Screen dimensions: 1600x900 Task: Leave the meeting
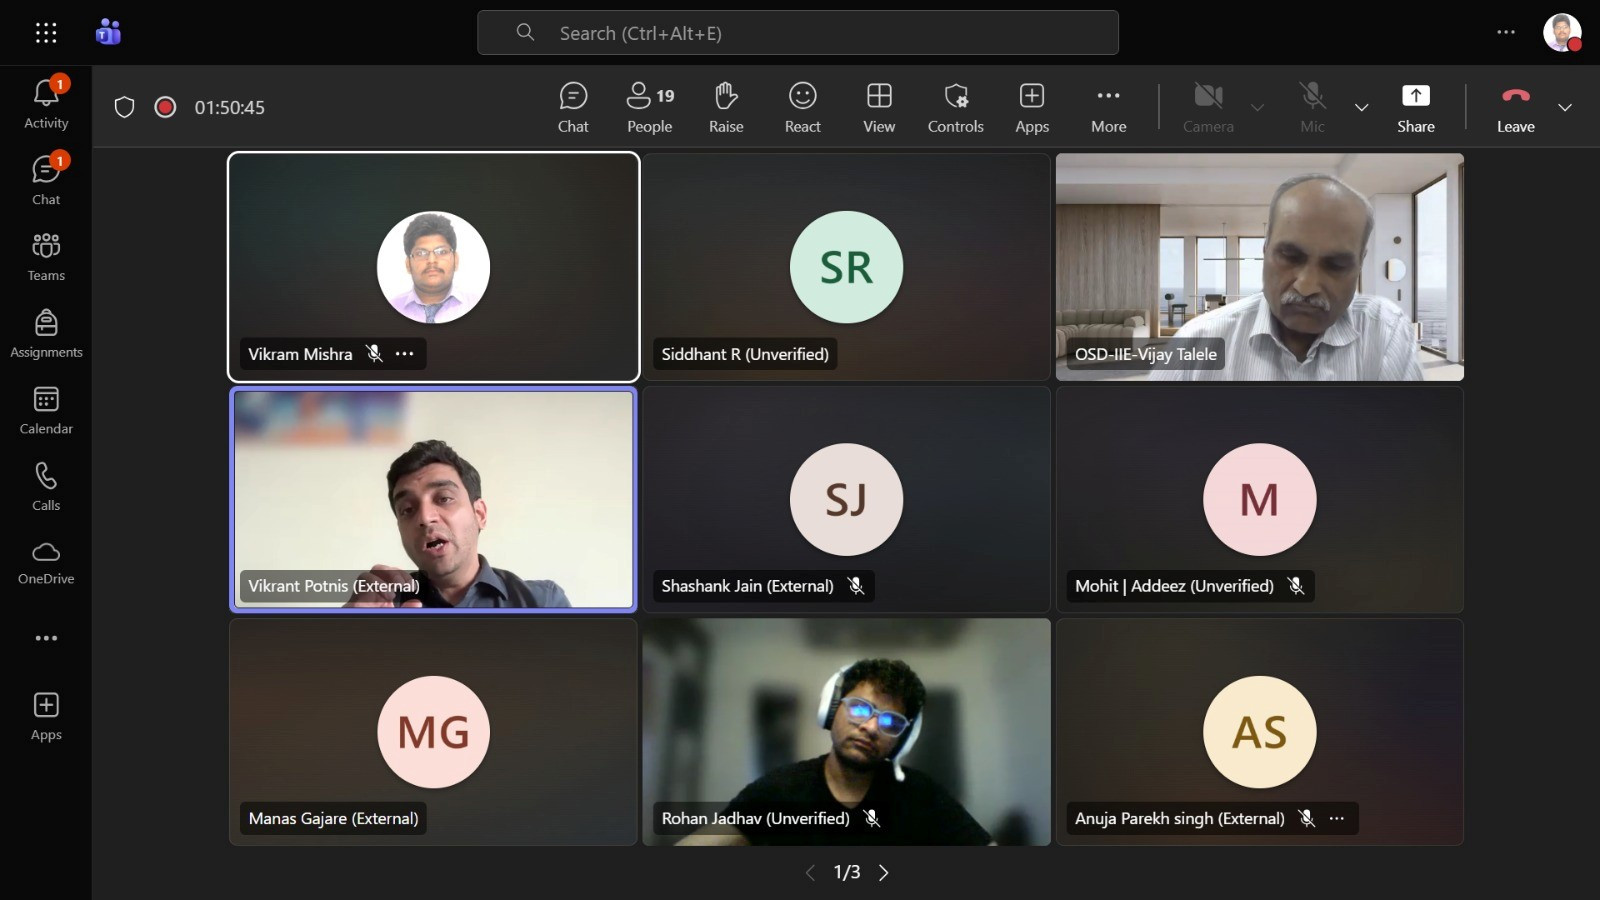click(x=1515, y=107)
